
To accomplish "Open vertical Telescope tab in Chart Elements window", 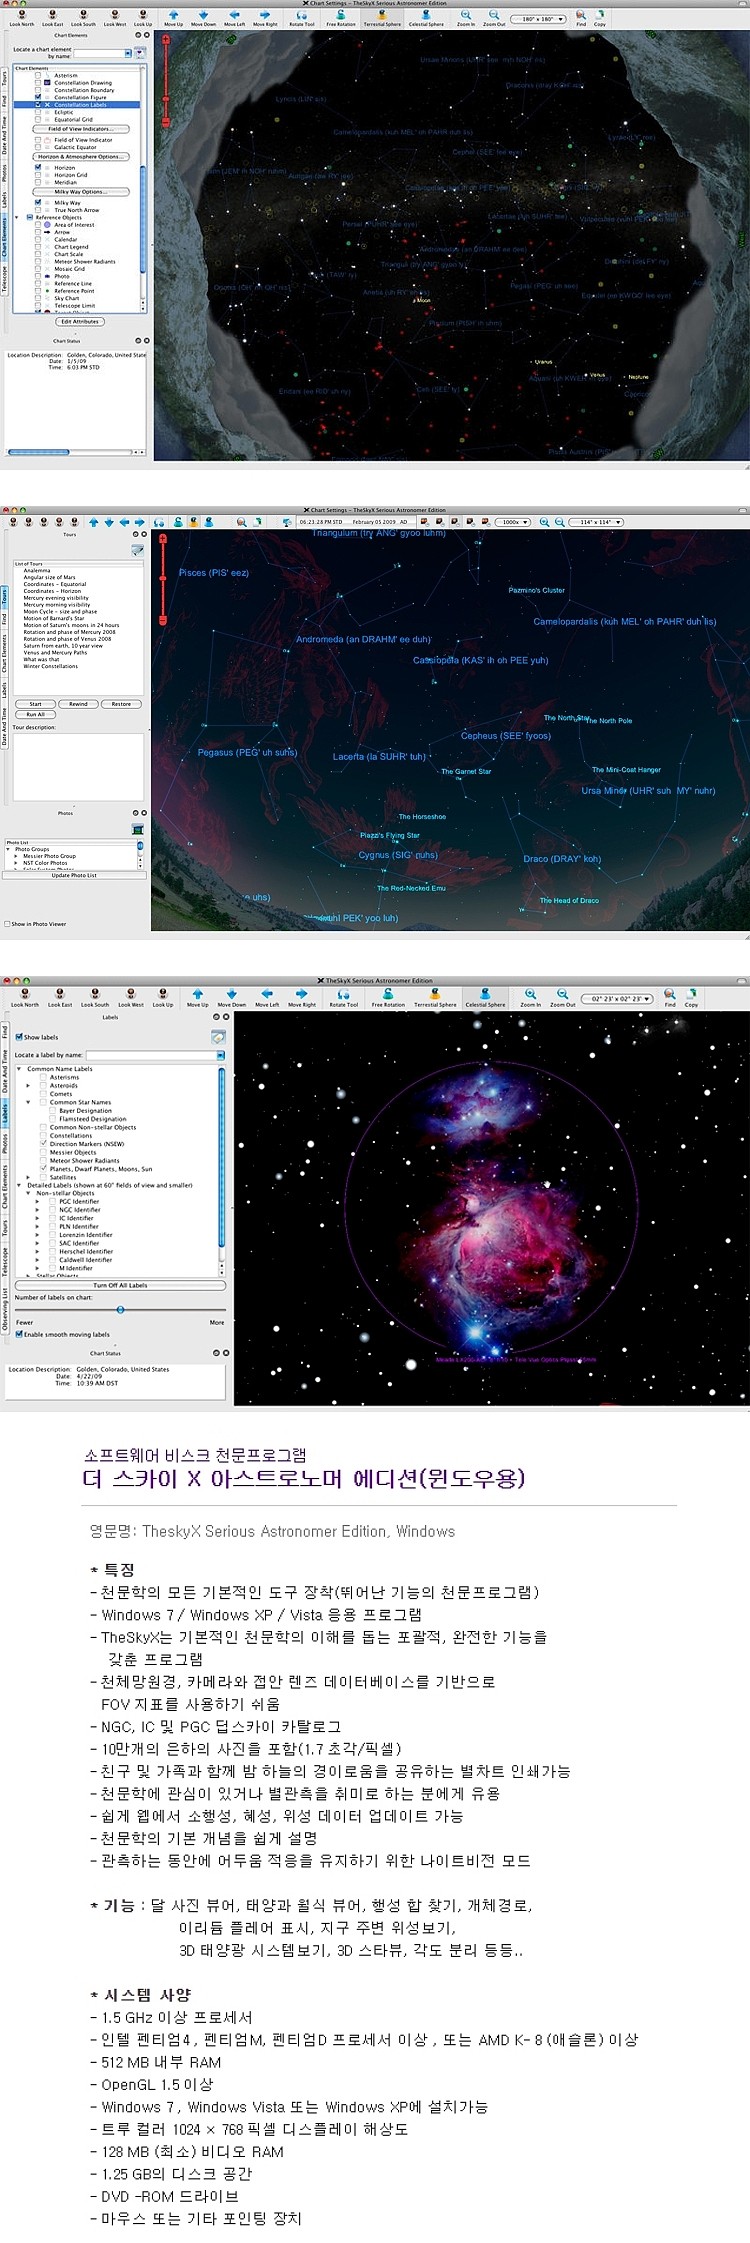I will click(4, 281).
